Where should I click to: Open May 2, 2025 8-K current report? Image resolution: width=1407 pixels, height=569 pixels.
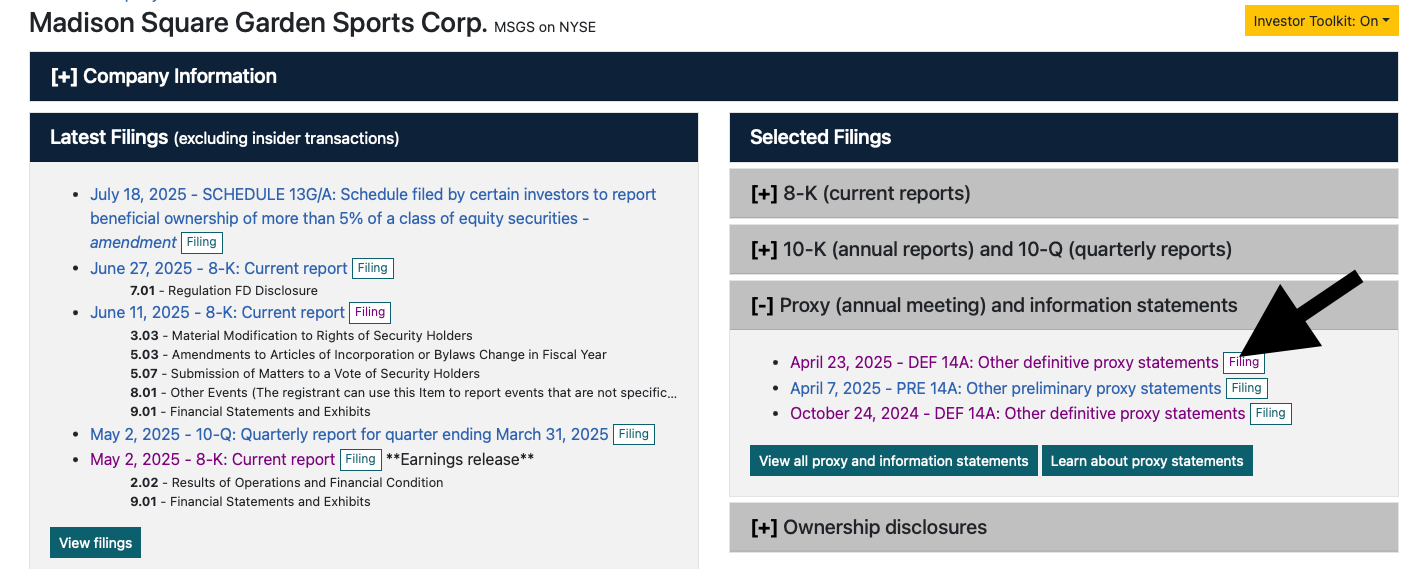click(212, 459)
